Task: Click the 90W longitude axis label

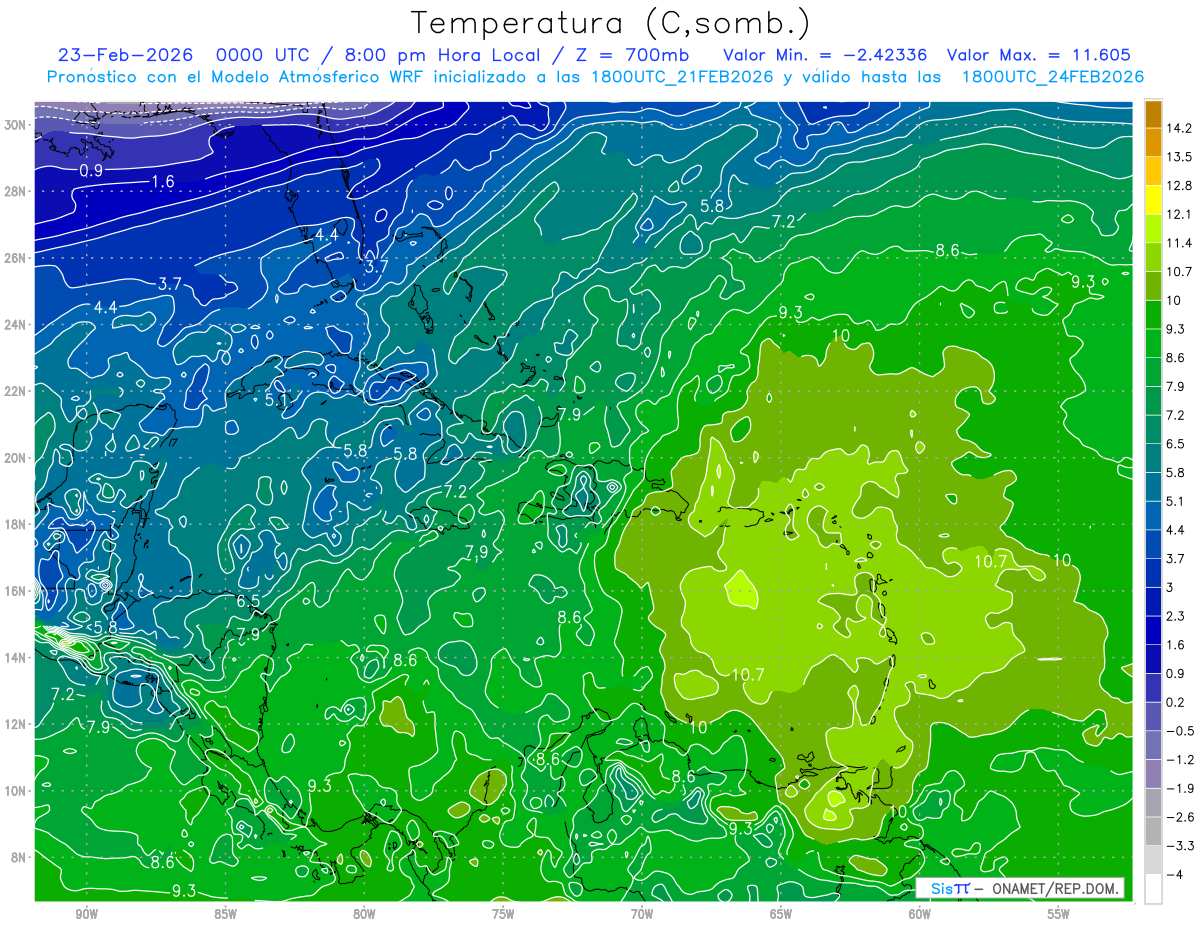Action: pyautogui.click(x=86, y=914)
